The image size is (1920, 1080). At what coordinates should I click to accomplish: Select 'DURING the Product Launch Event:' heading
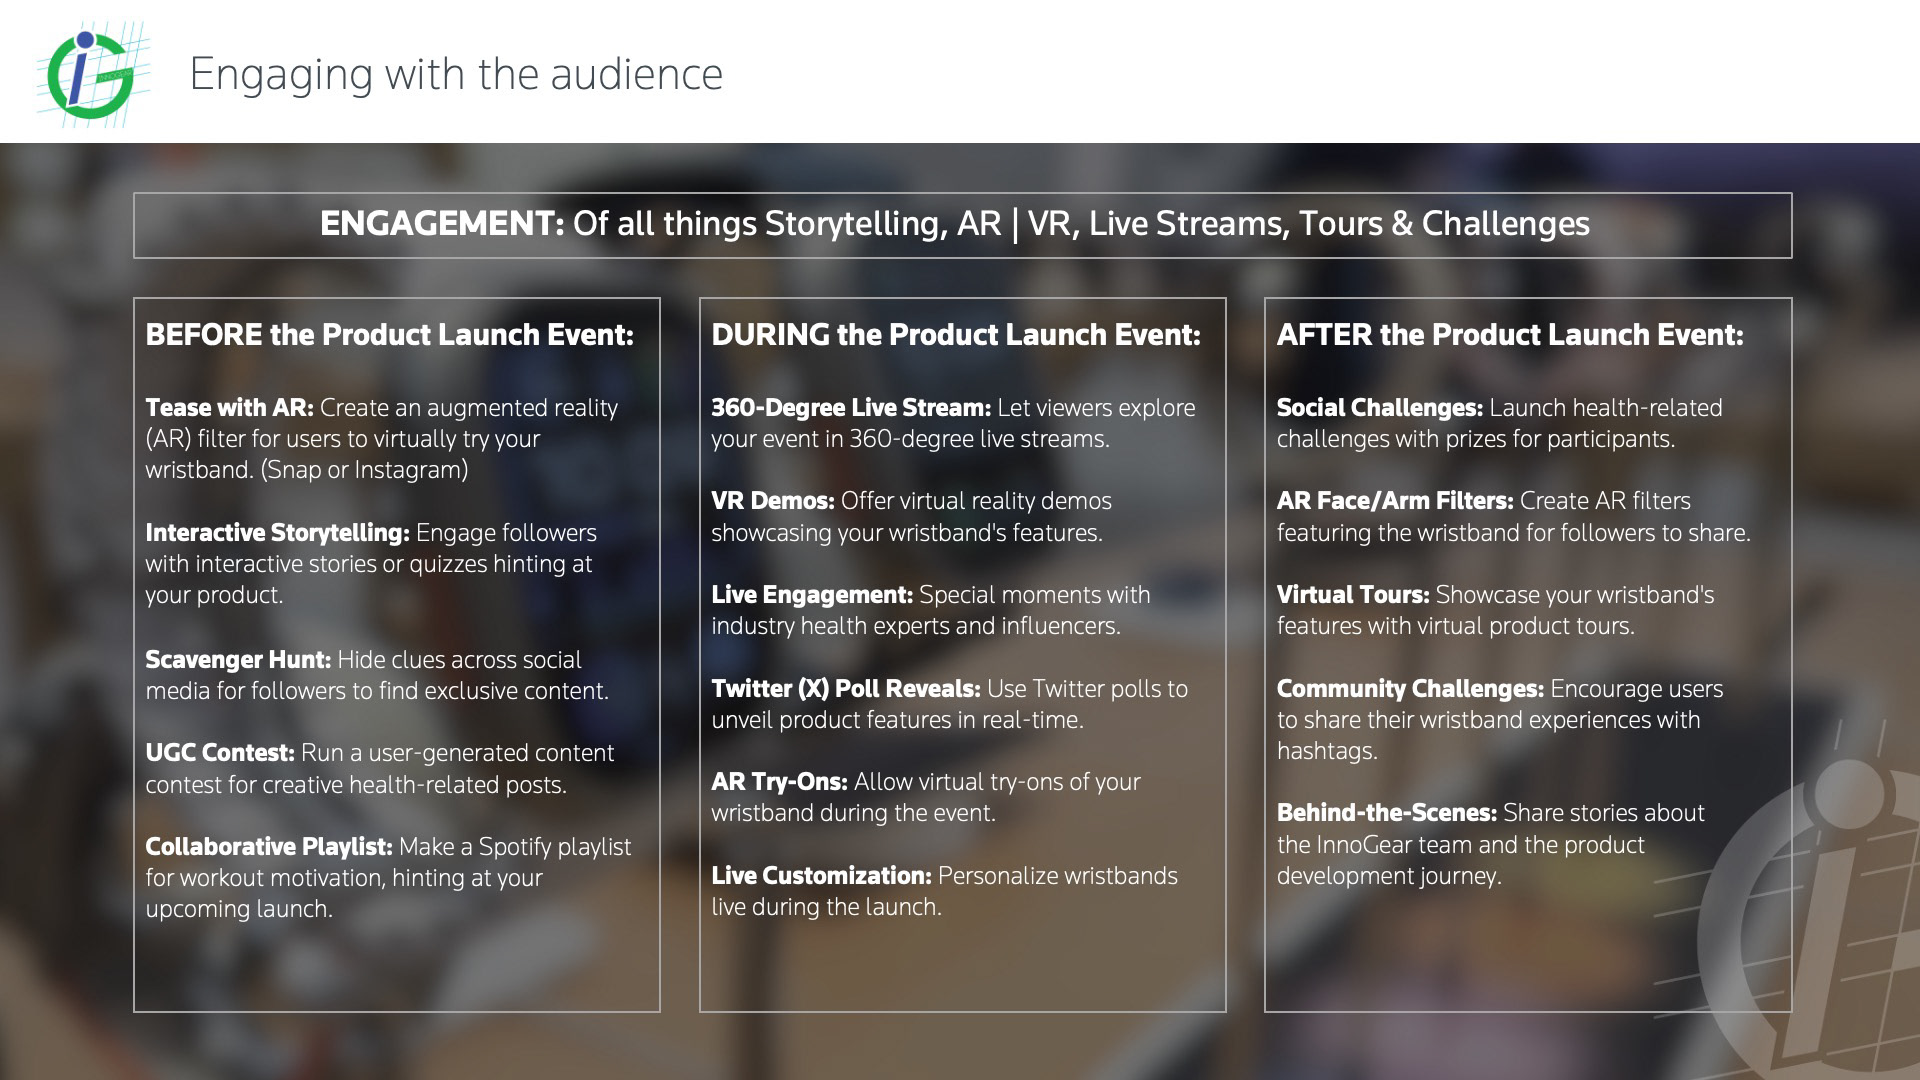pos(956,334)
